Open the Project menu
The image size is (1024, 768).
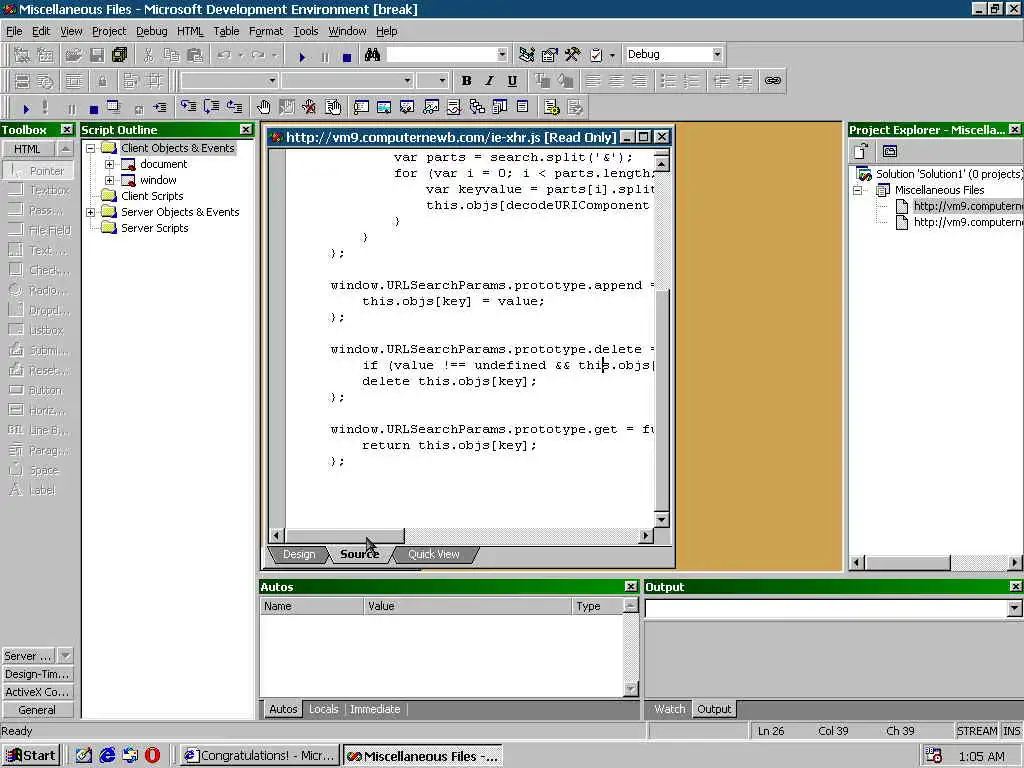tap(109, 31)
